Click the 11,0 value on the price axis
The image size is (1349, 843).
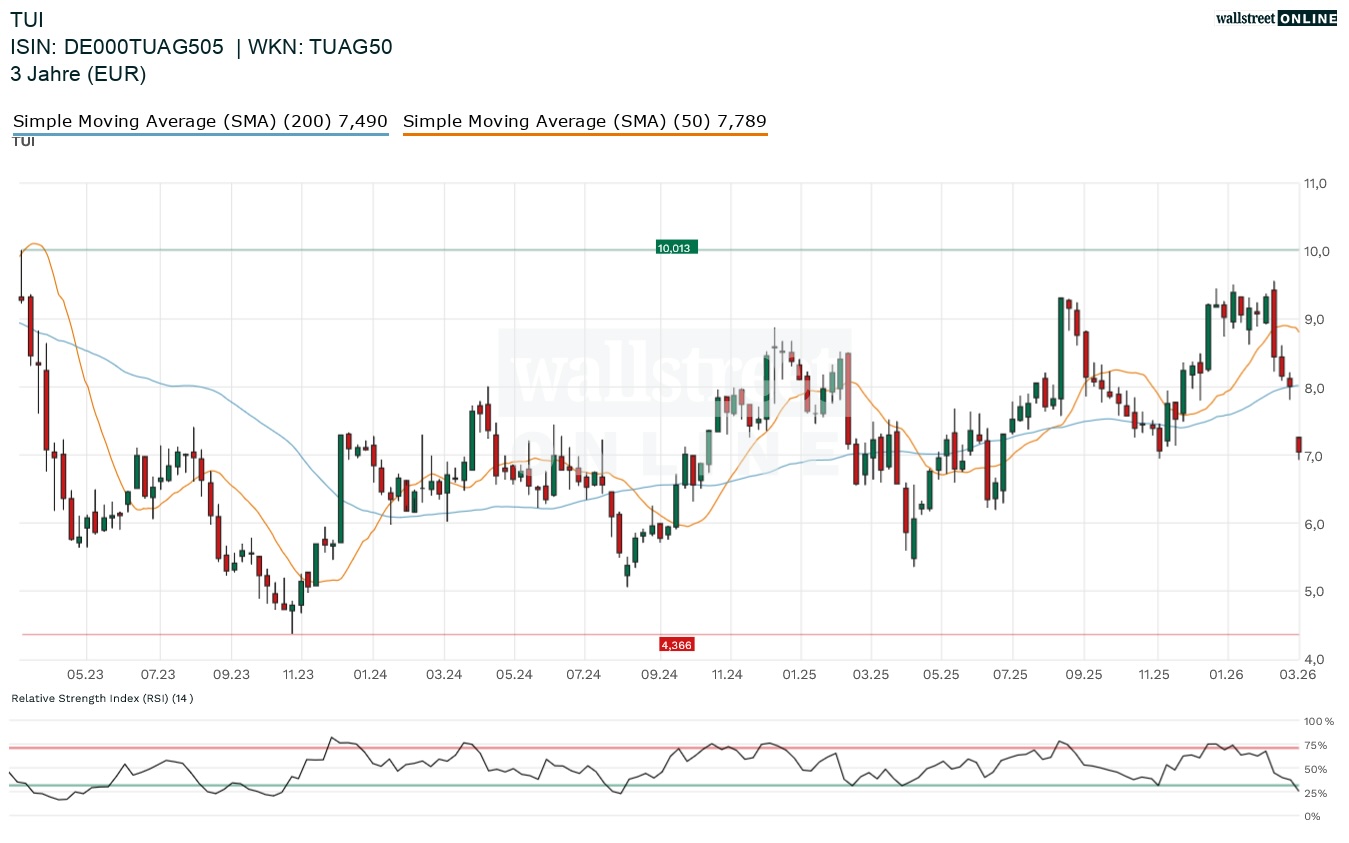point(1314,184)
